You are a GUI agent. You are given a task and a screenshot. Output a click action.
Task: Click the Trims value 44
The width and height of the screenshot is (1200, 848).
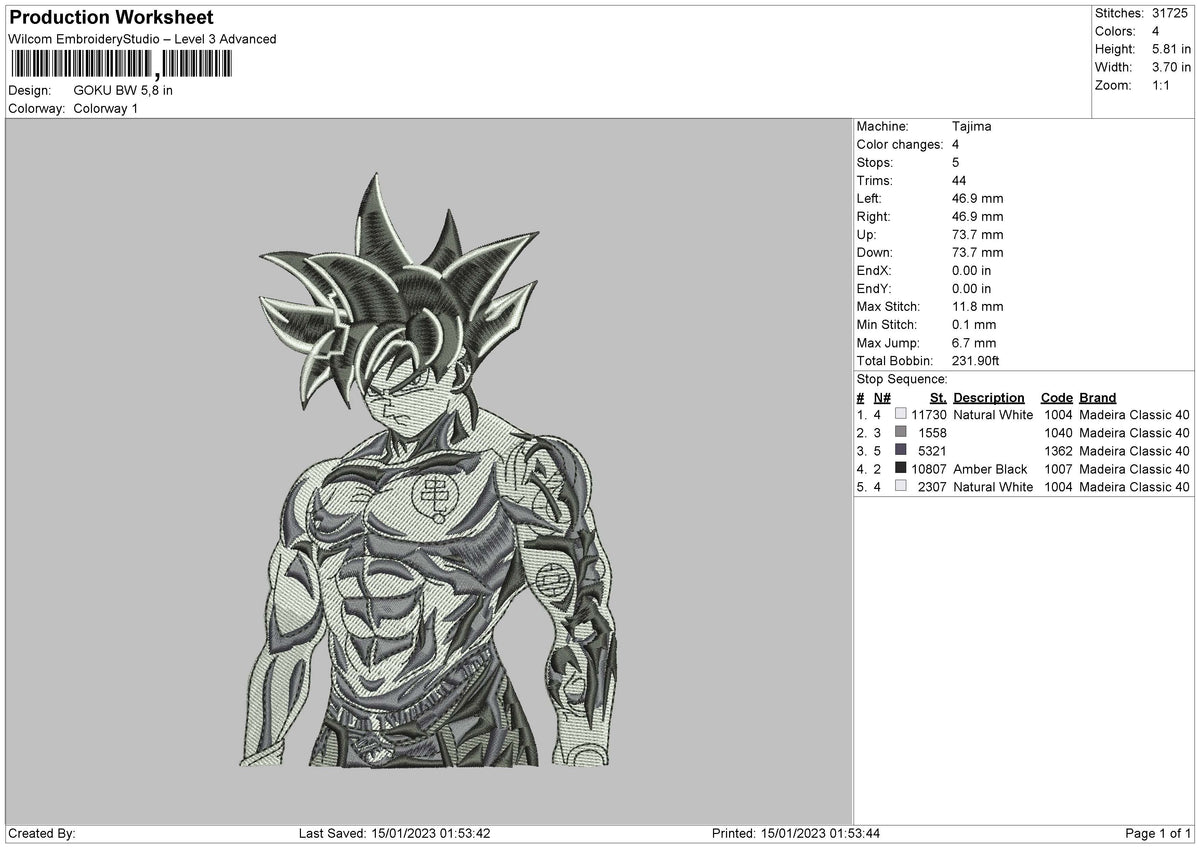click(x=960, y=180)
